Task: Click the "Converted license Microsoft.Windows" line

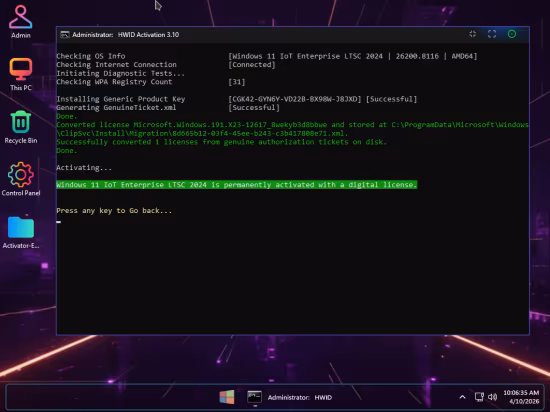Action: point(292,129)
